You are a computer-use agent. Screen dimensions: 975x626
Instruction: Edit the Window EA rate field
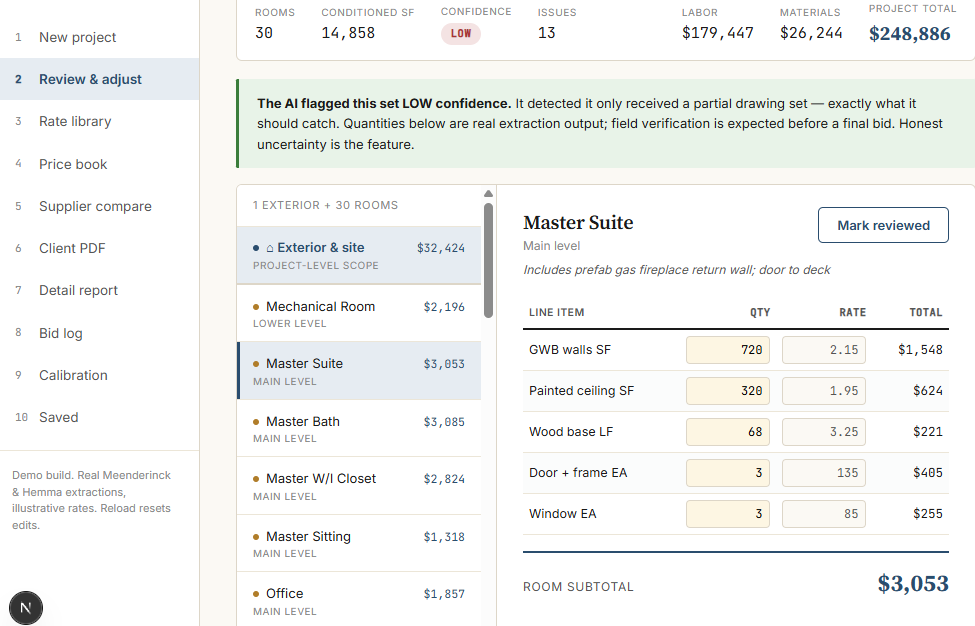[x=823, y=514]
